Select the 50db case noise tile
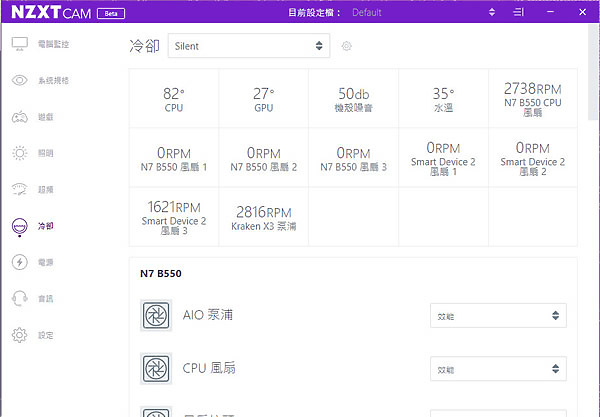The height and width of the screenshot is (417, 600). (x=354, y=98)
